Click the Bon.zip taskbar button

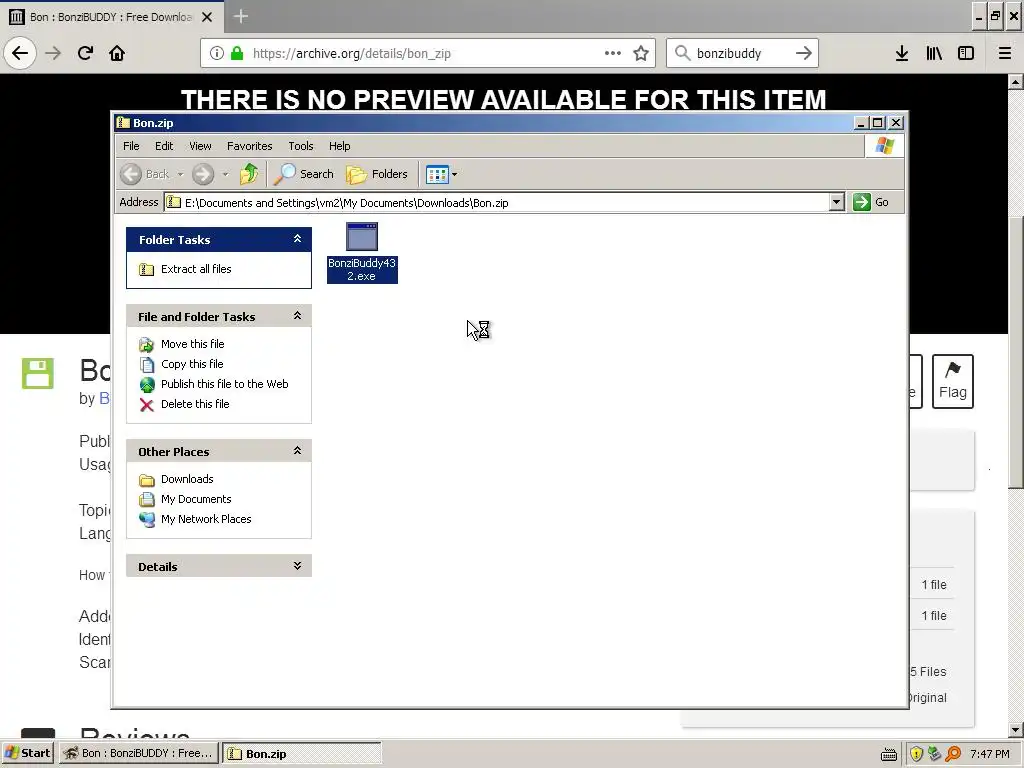point(302,753)
